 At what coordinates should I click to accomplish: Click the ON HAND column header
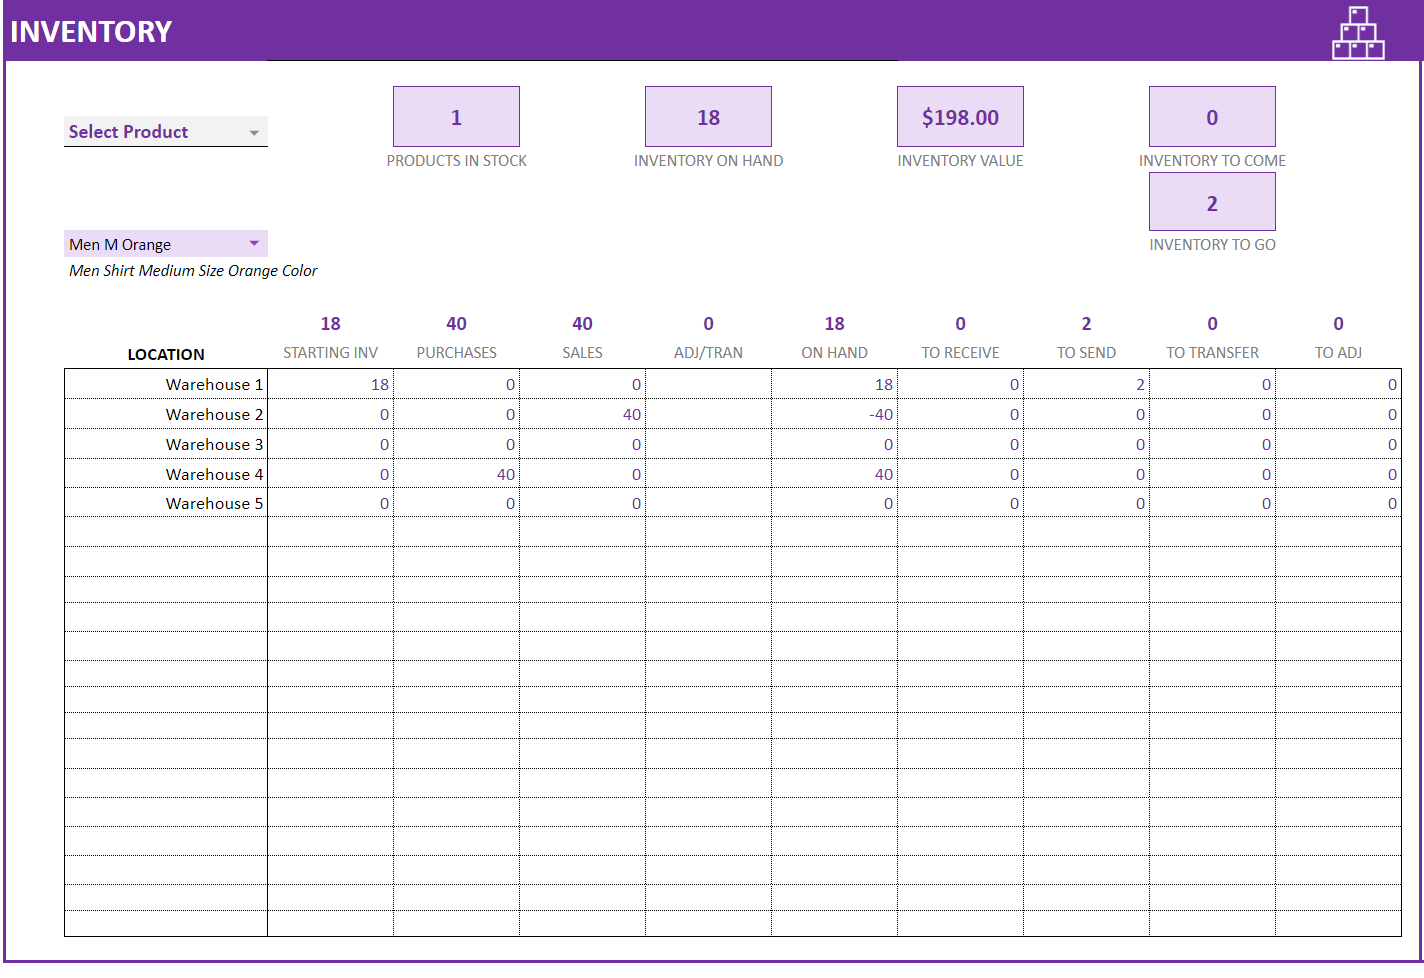(834, 352)
